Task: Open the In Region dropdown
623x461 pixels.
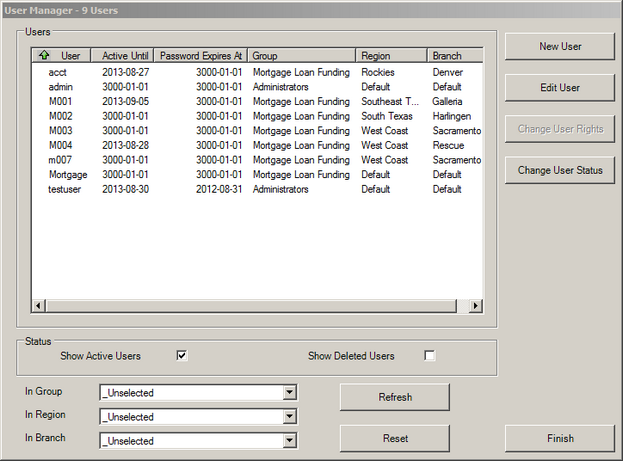Action: click(290, 416)
